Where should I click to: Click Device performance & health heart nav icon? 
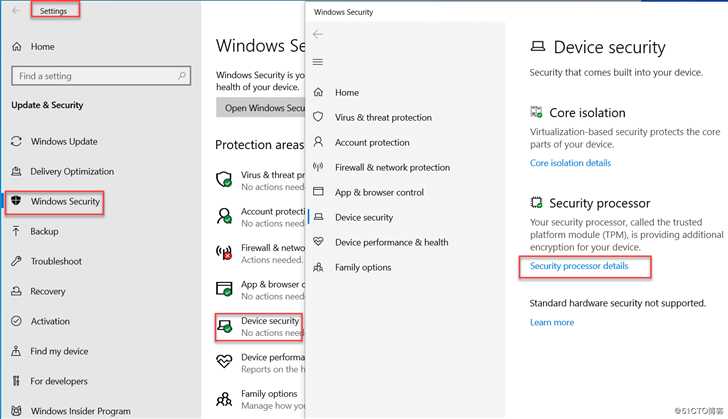click(x=318, y=242)
